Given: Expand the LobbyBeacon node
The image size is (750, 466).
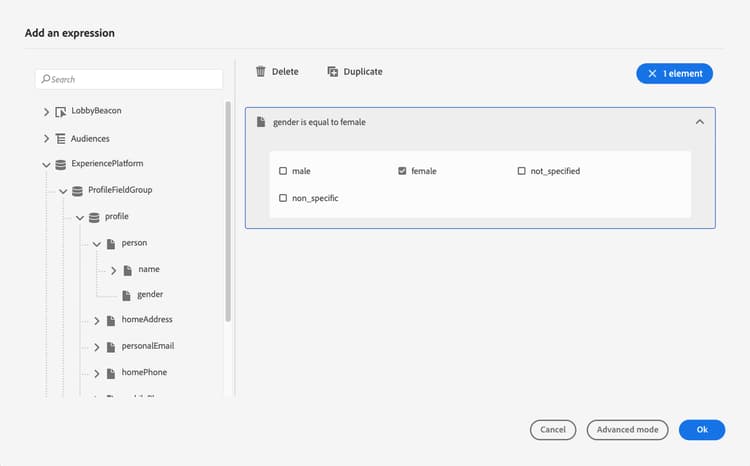Looking at the screenshot, I should 46,112.
